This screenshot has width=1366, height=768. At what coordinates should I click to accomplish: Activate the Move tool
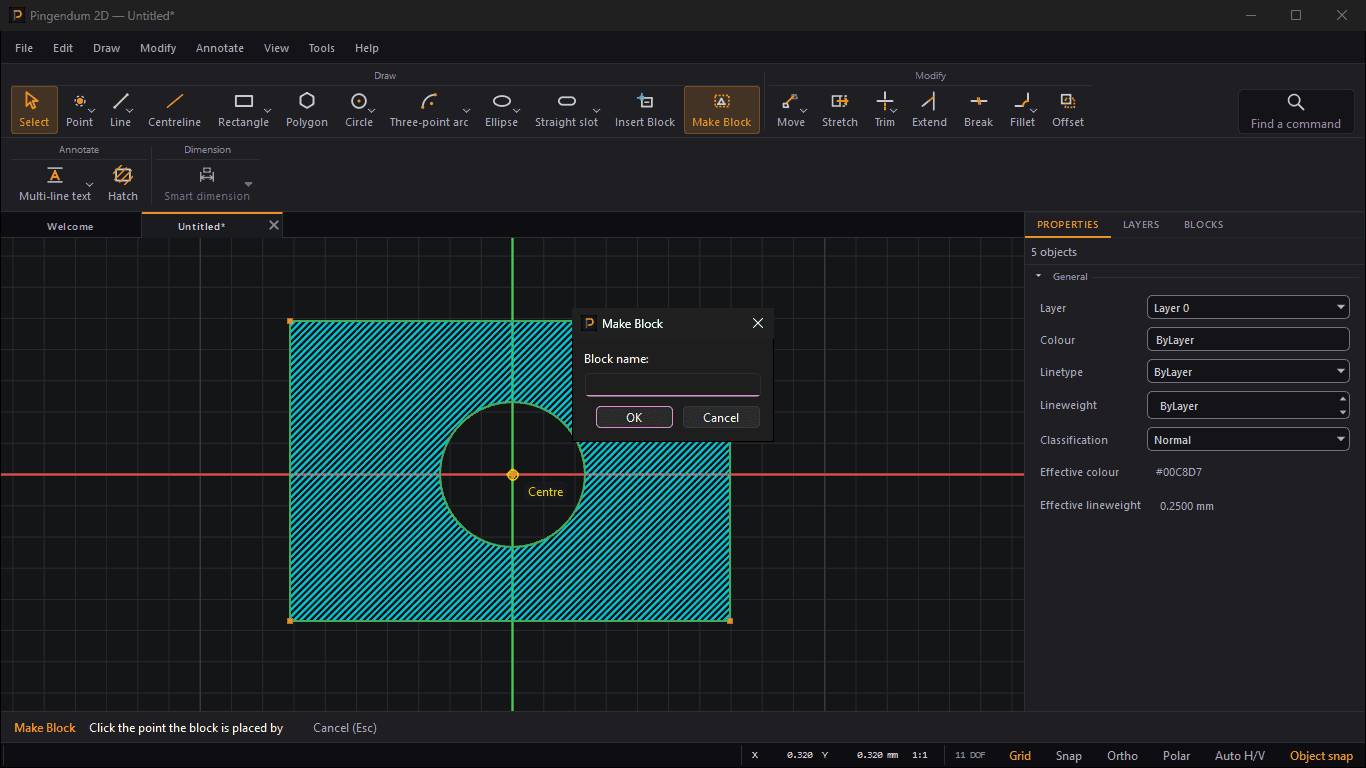tap(790, 110)
